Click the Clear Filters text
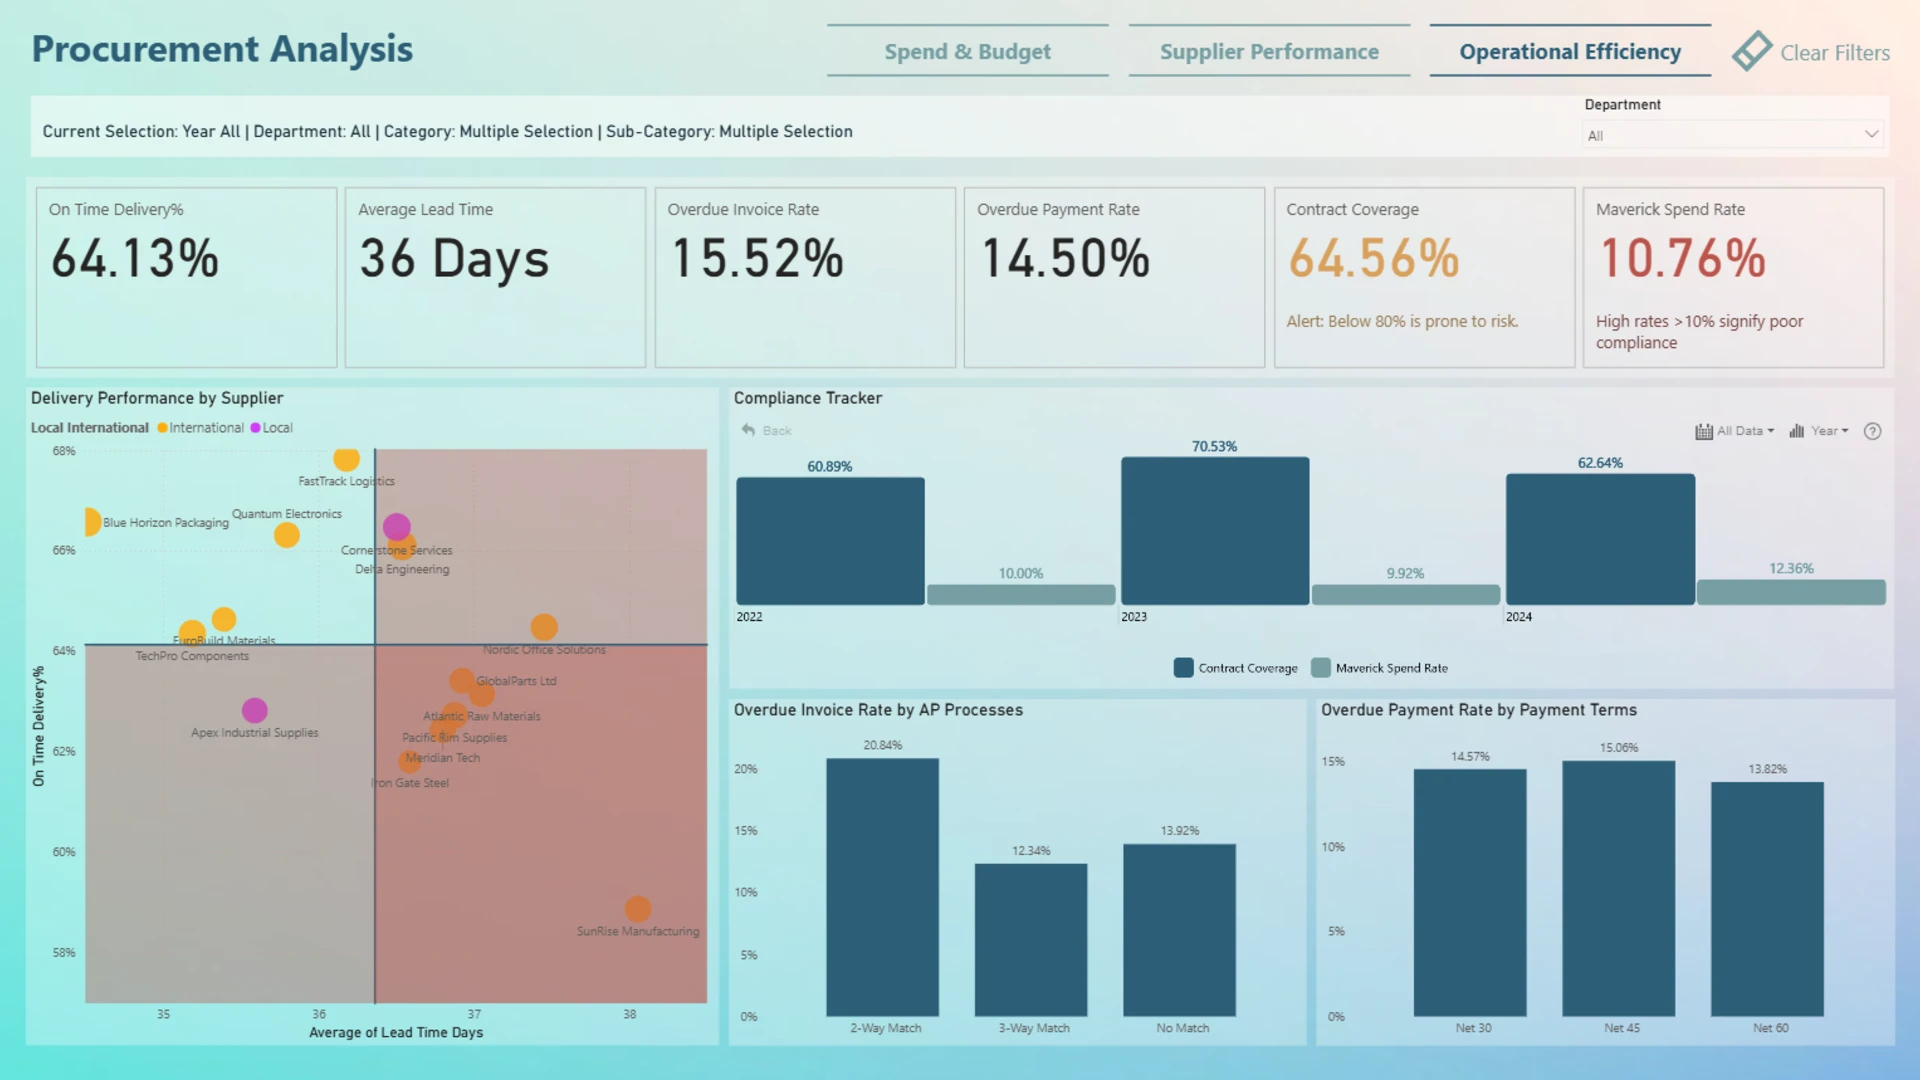Image resolution: width=1920 pixels, height=1080 pixels. pyautogui.click(x=1835, y=53)
